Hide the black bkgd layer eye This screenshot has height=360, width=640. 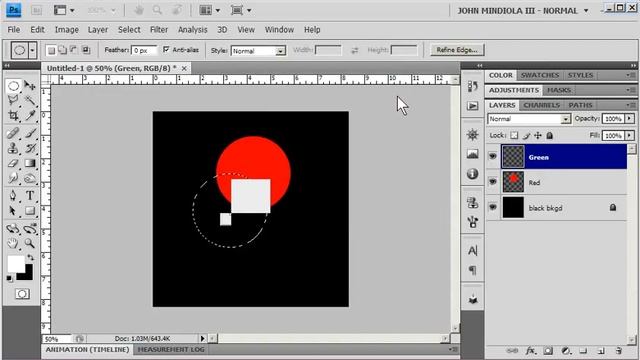coord(493,207)
